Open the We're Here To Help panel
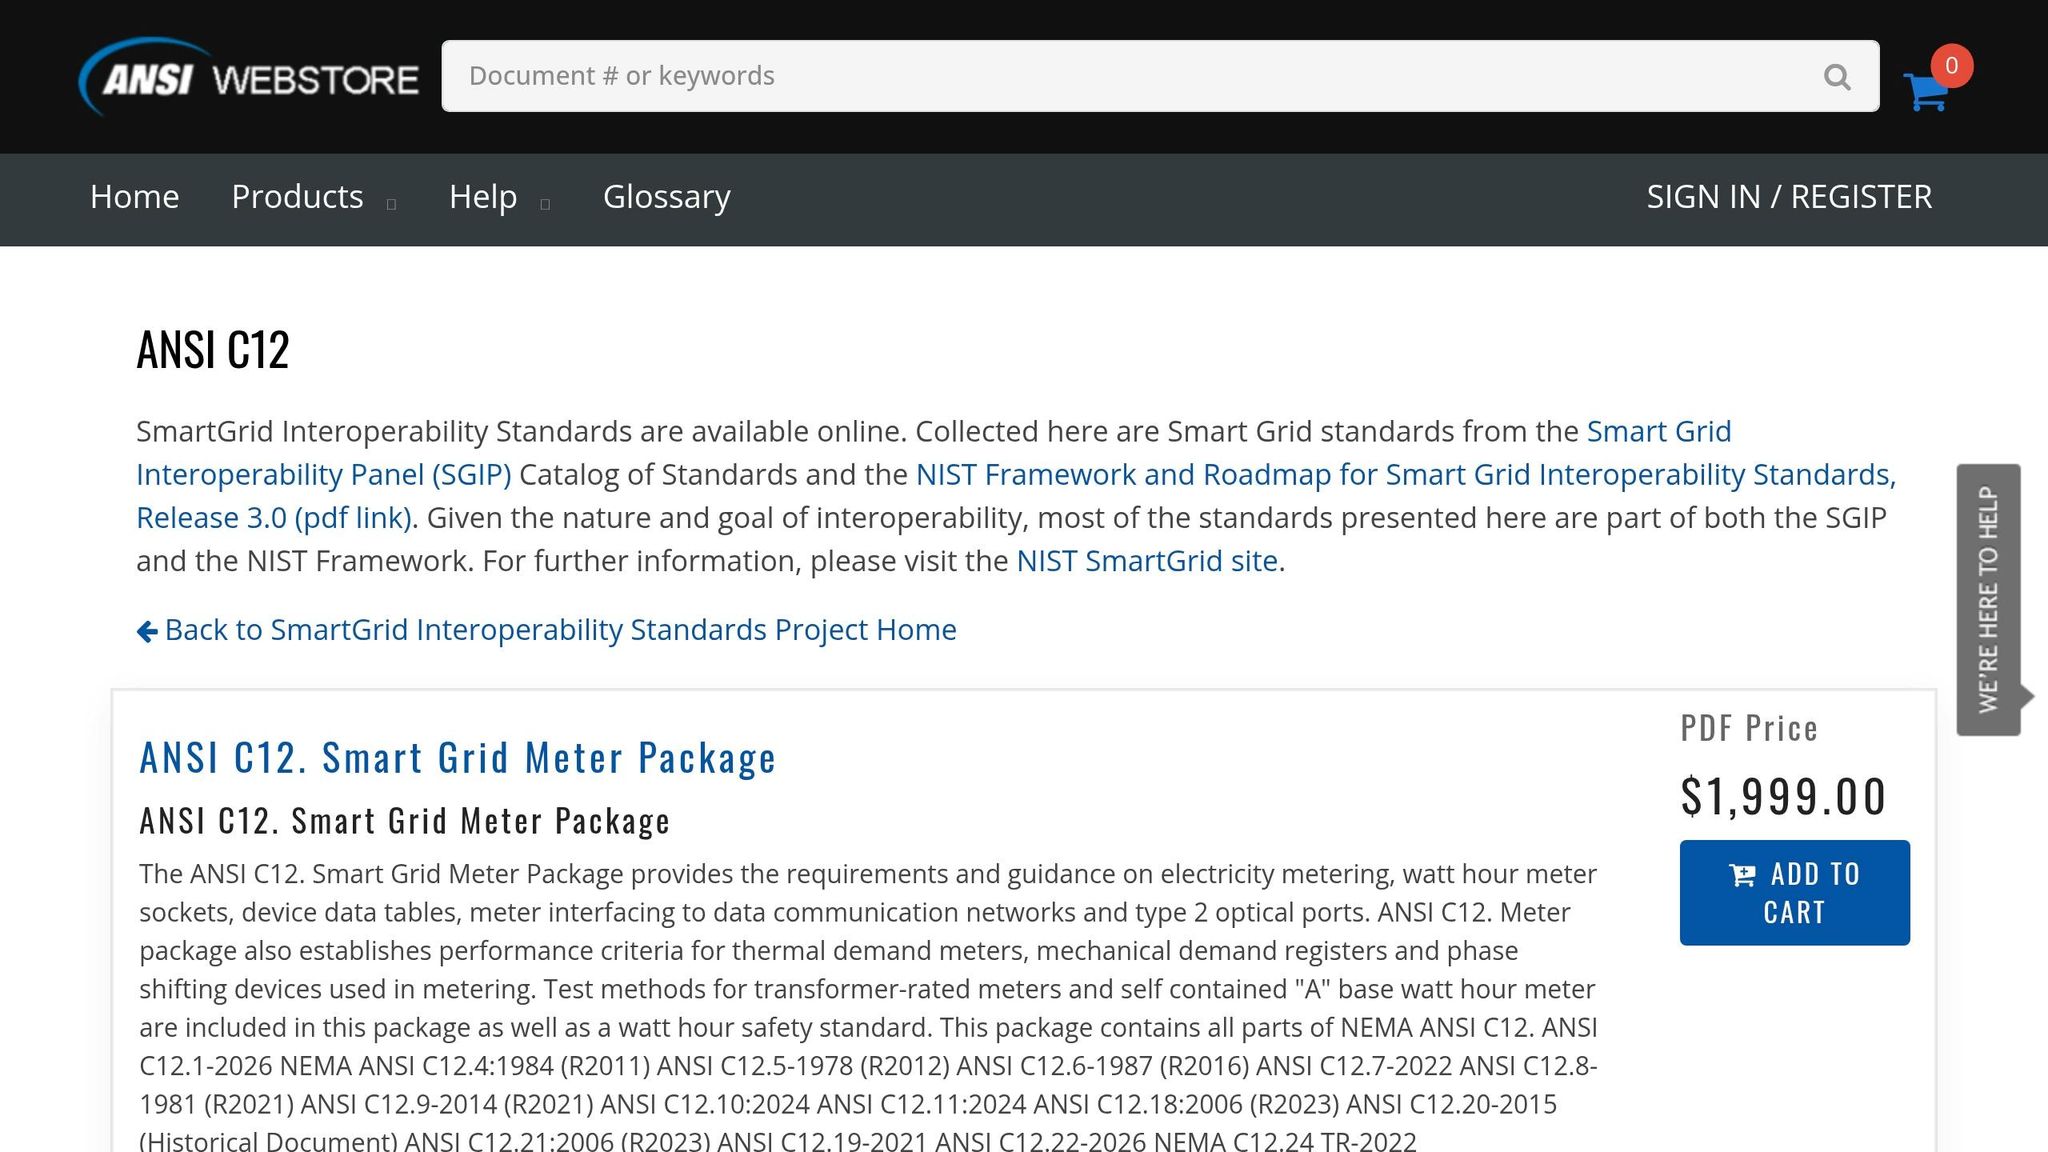2048x1152 pixels. [x=1988, y=600]
